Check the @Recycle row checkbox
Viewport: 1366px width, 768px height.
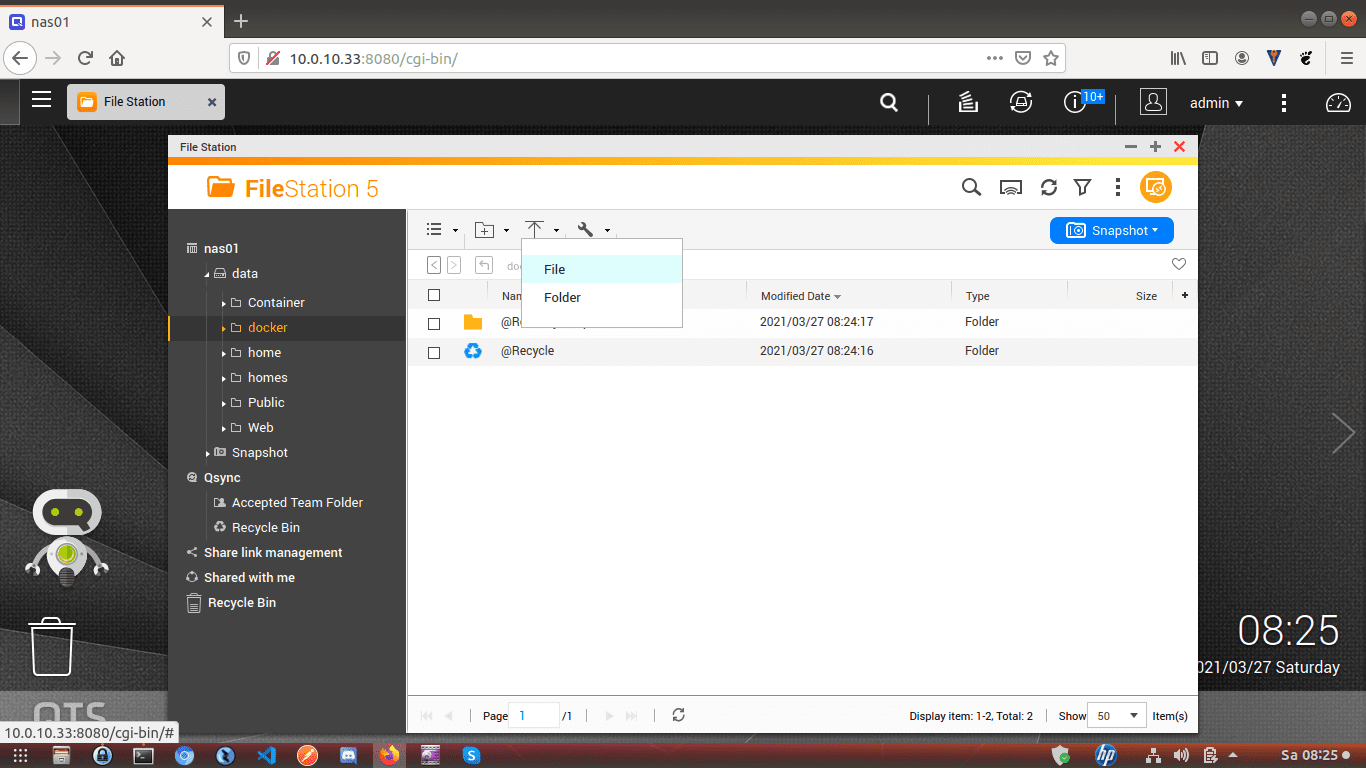coord(434,353)
